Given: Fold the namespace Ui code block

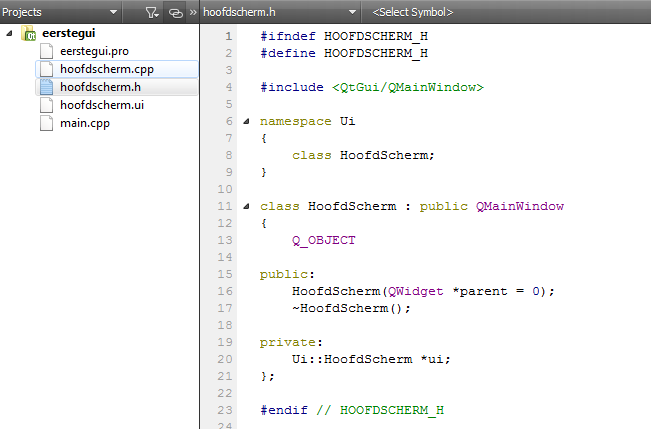Looking at the screenshot, I should pyautogui.click(x=247, y=122).
